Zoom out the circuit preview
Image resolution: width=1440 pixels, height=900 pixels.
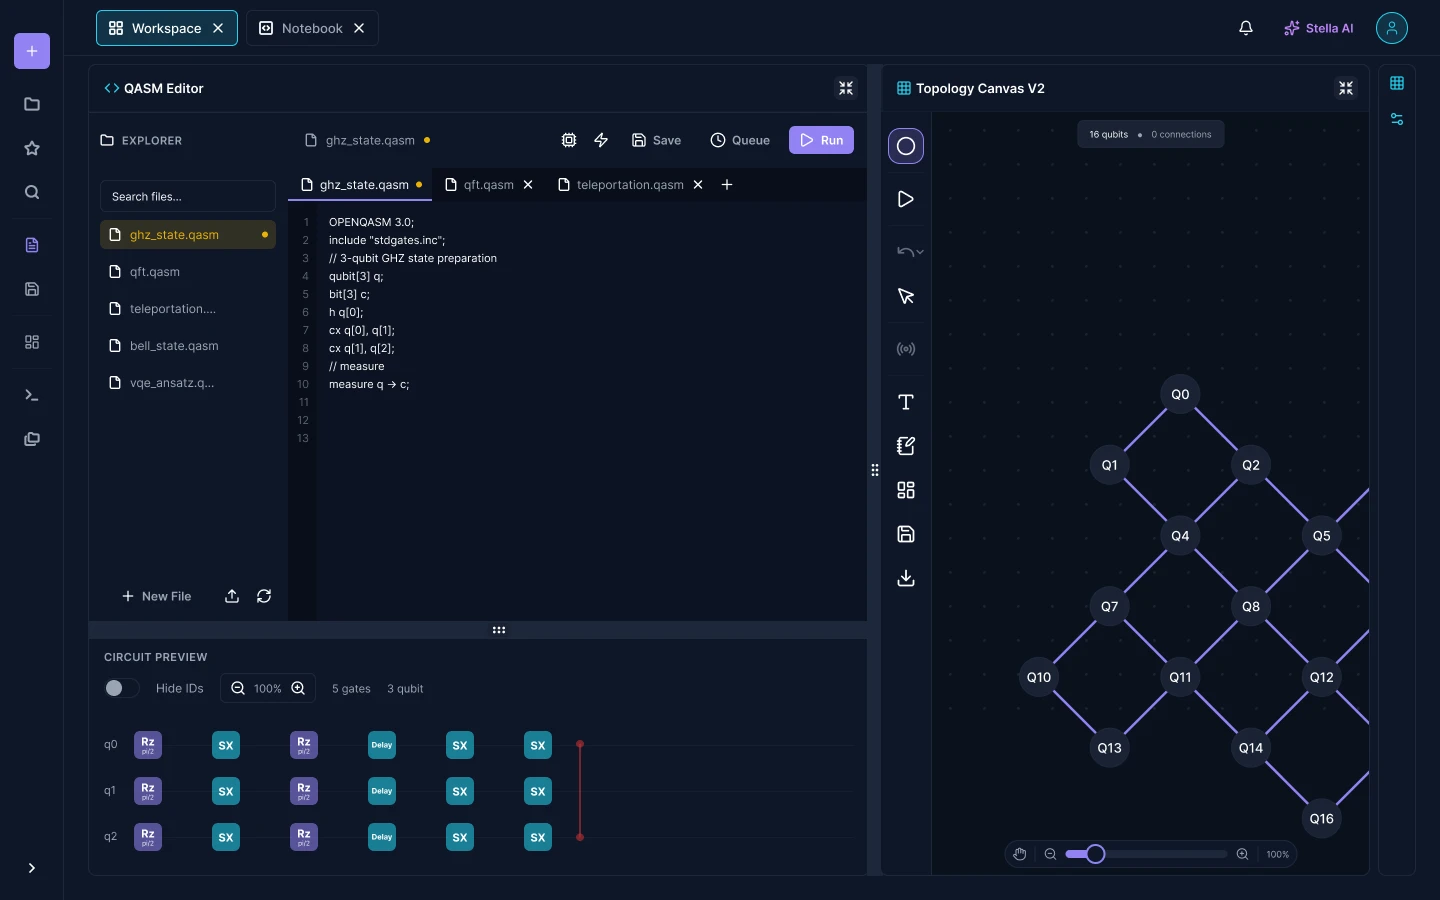[238, 688]
